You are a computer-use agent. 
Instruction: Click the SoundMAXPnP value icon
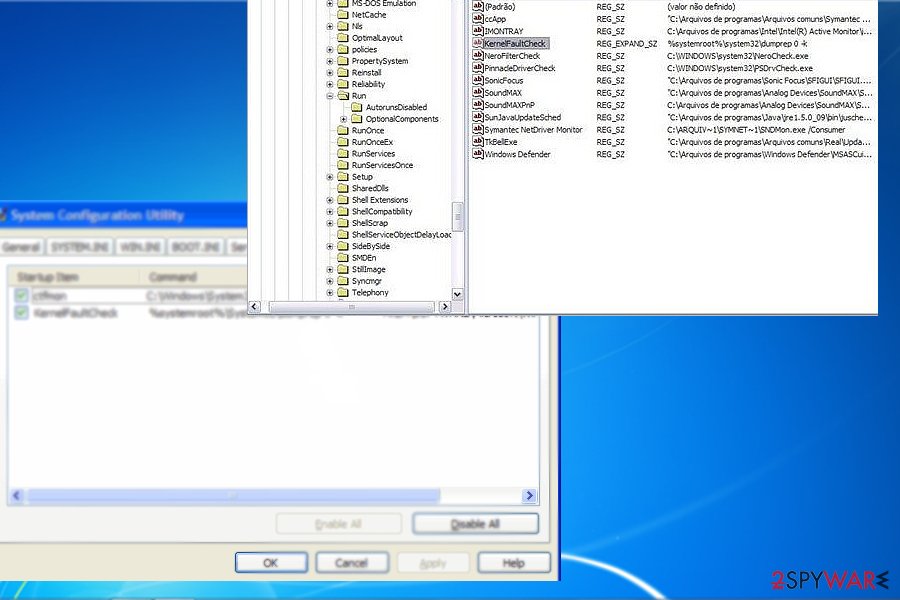click(478, 105)
